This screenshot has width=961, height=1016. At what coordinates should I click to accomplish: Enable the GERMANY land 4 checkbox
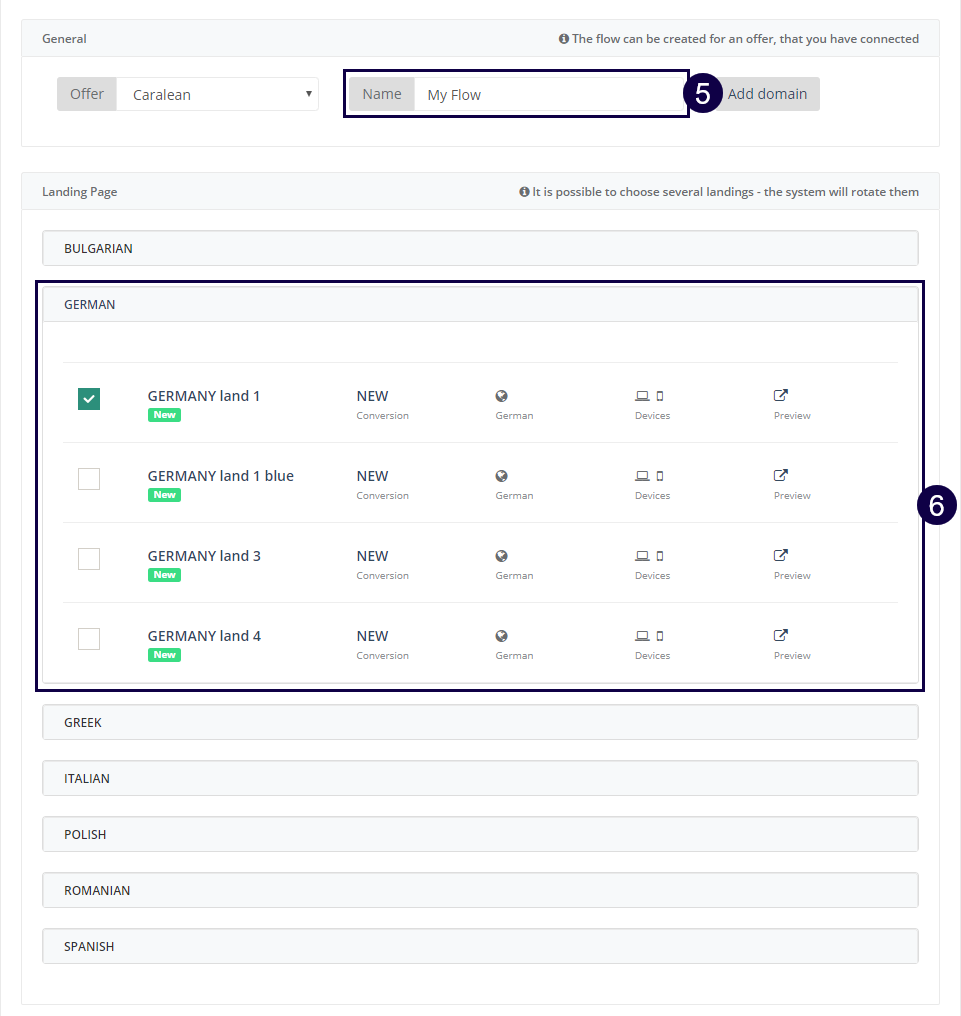tap(89, 639)
